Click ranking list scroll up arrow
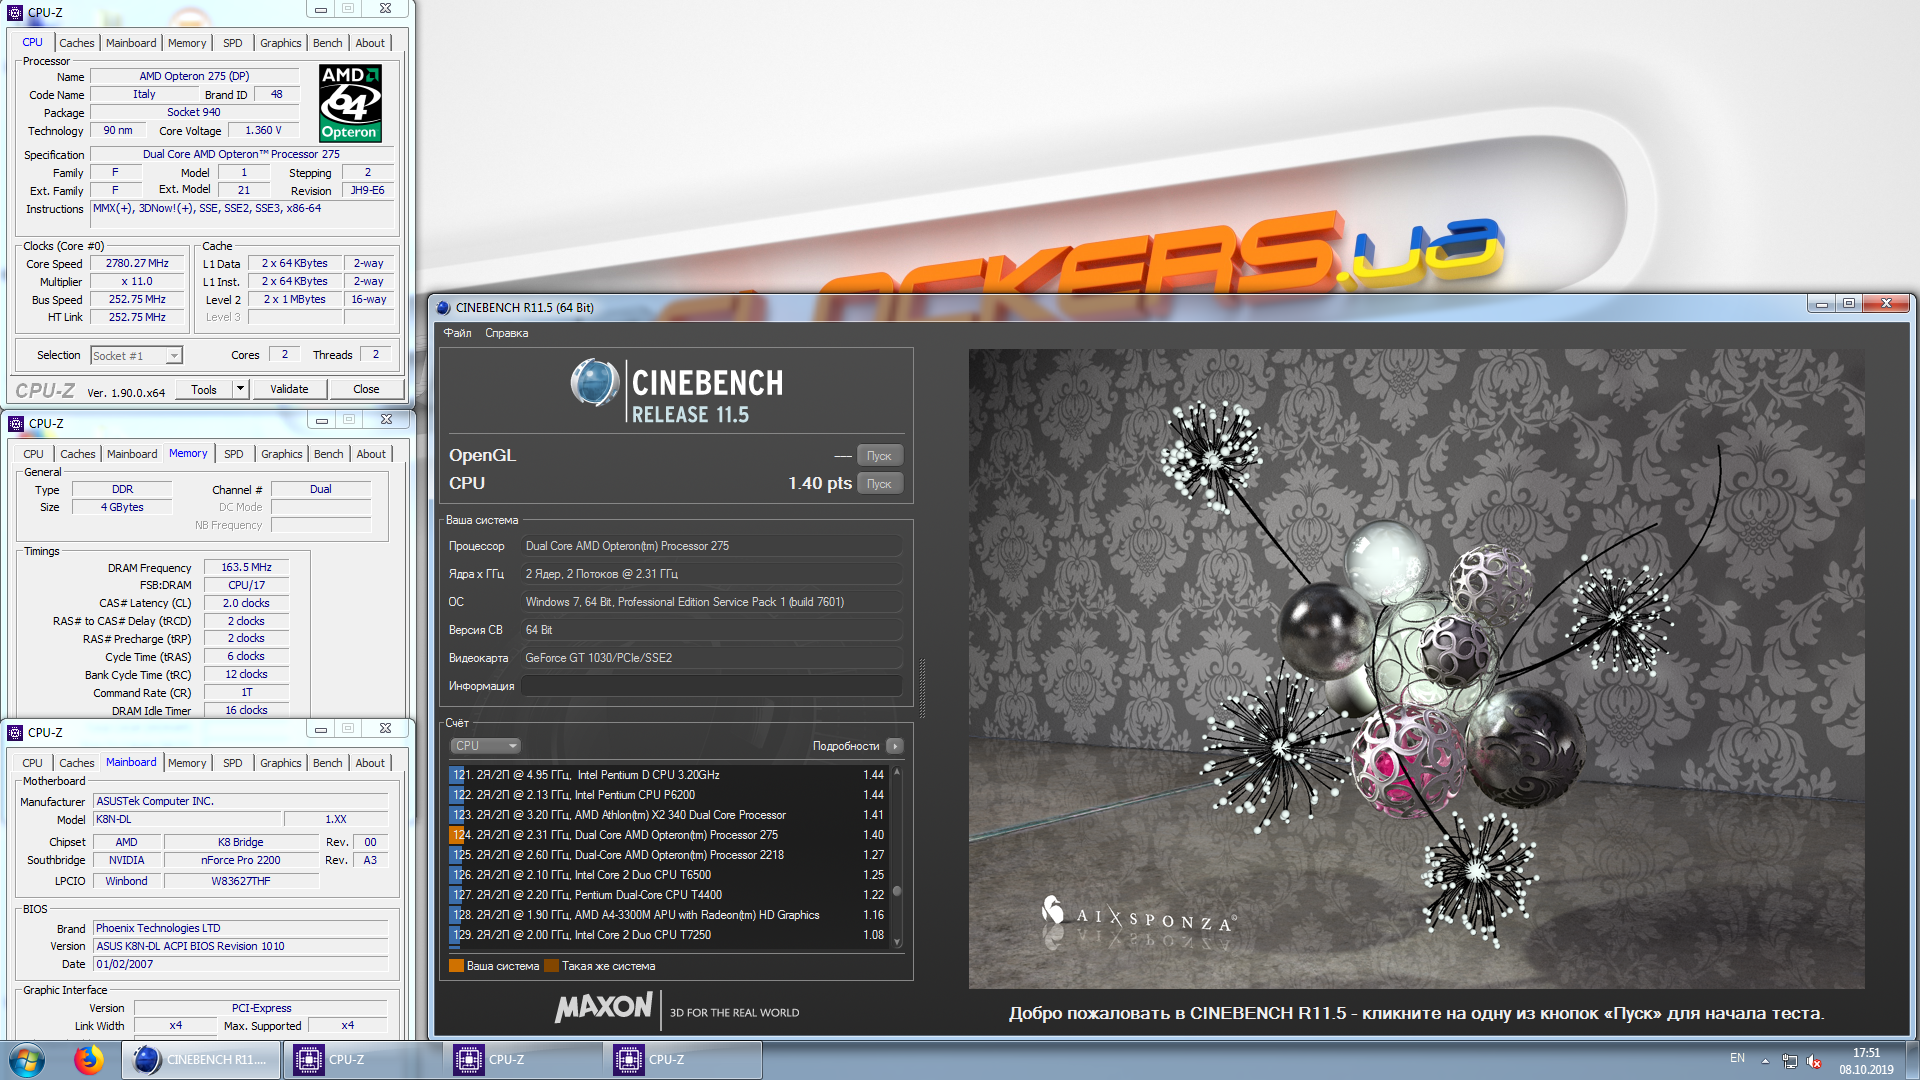The image size is (1920, 1080). coord(897,772)
